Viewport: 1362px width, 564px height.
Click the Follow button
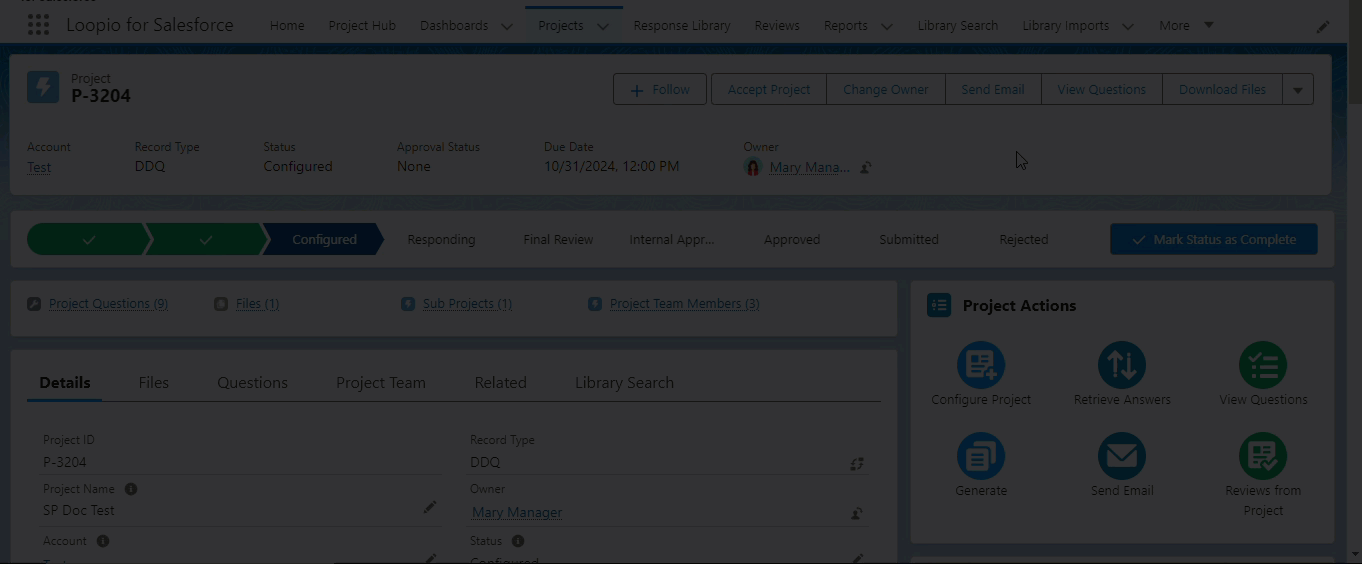point(660,89)
